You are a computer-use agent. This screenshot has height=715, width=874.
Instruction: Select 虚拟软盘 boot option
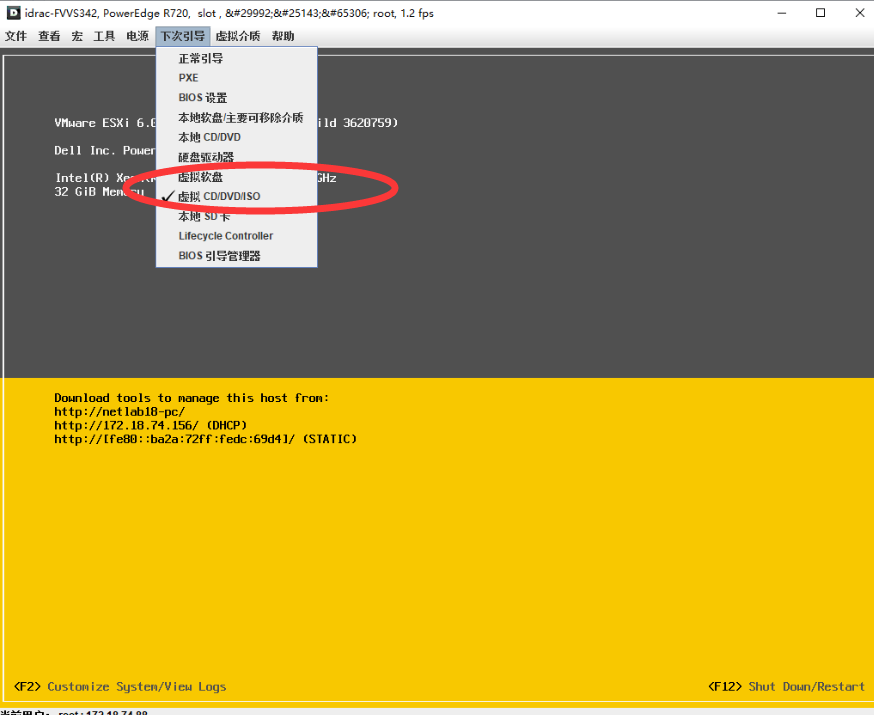(236, 177)
